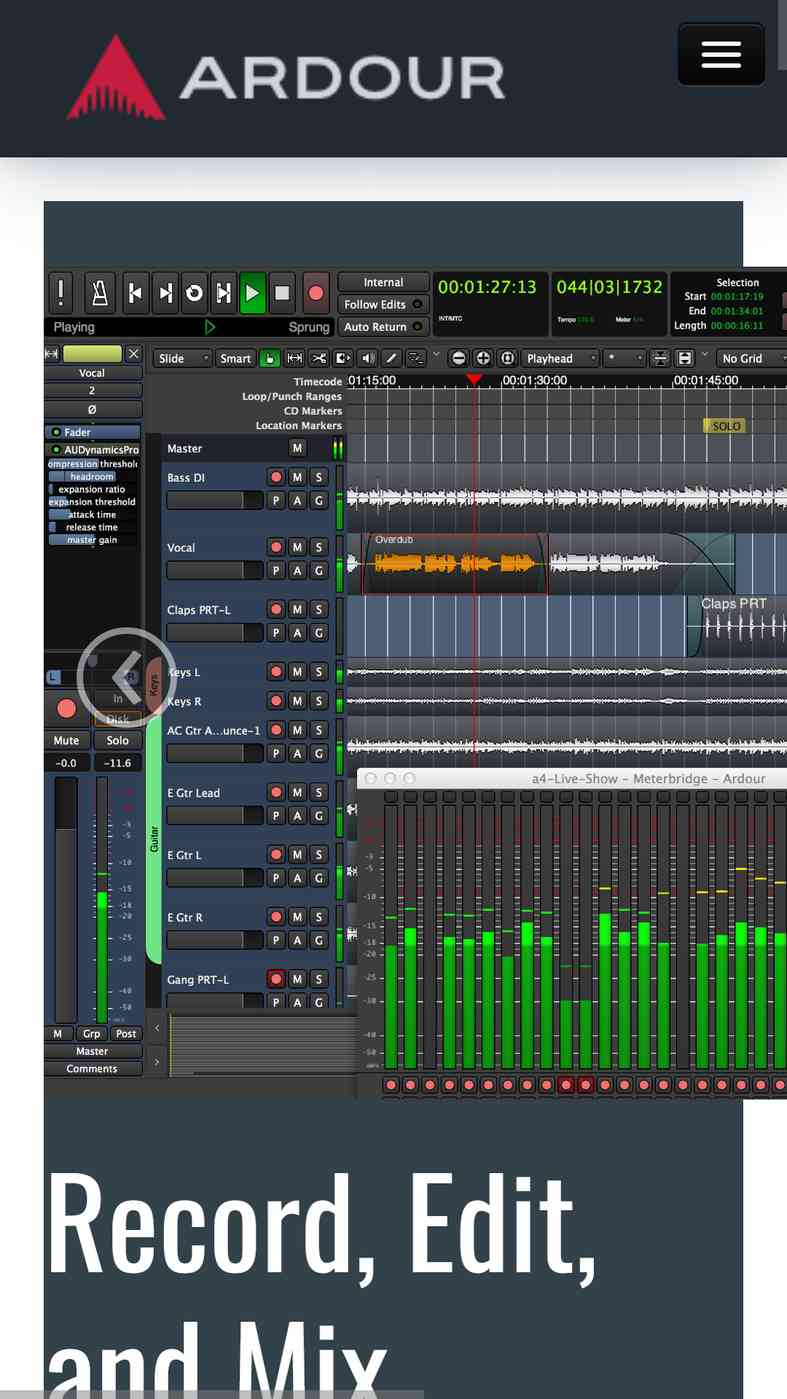The width and height of the screenshot is (787, 1399).
Task: Open the No Grid snap dropdown
Action: coord(751,358)
